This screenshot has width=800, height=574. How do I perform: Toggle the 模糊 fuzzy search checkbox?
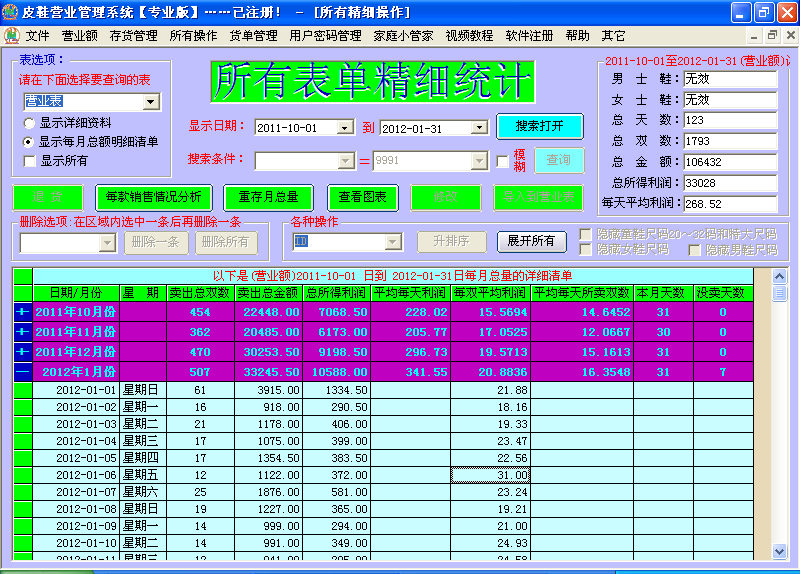tap(503, 161)
